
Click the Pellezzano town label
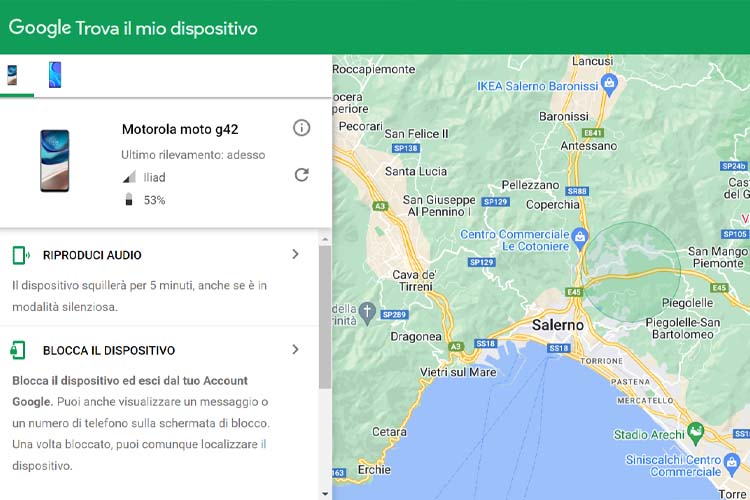click(530, 185)
